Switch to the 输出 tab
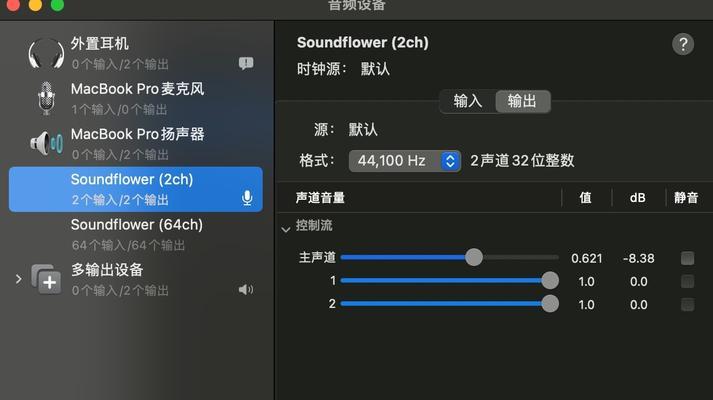The image size is (713, 400). point(522,101)
